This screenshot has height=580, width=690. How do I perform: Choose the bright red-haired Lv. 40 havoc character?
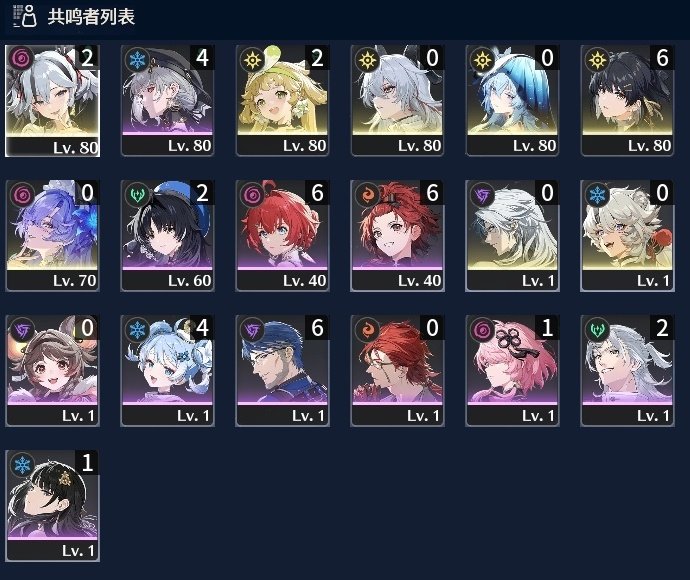click(x=283, y=235)
